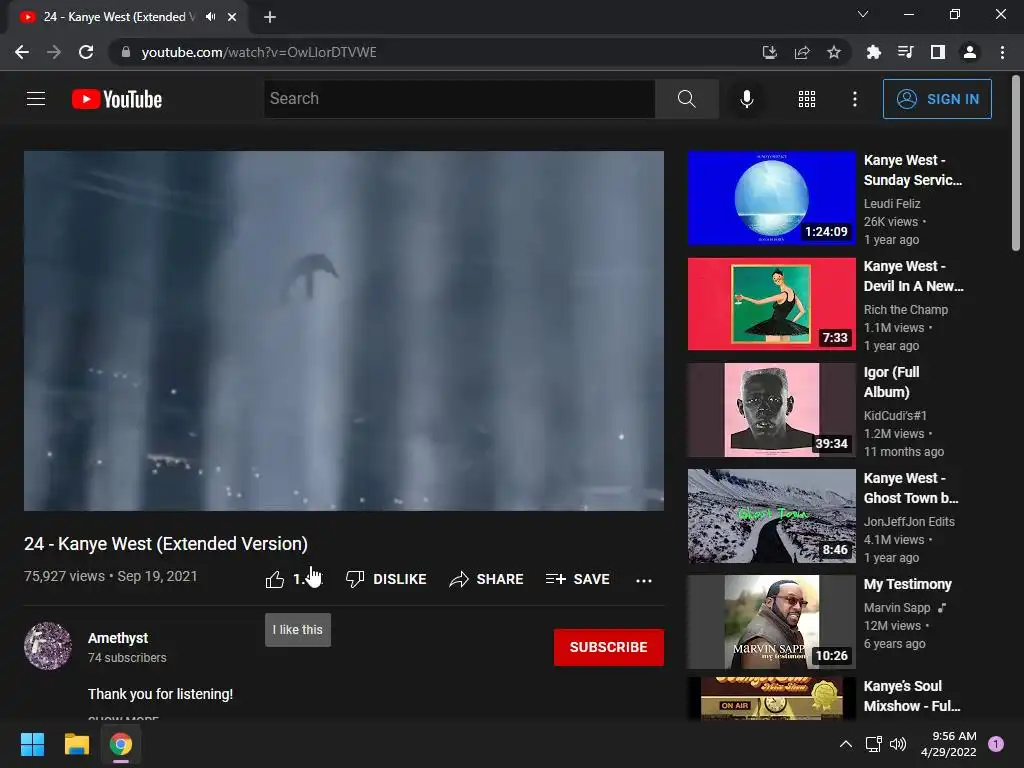Go to YouTube home via logo
The image size is (1024, 768).
[117, 99]
